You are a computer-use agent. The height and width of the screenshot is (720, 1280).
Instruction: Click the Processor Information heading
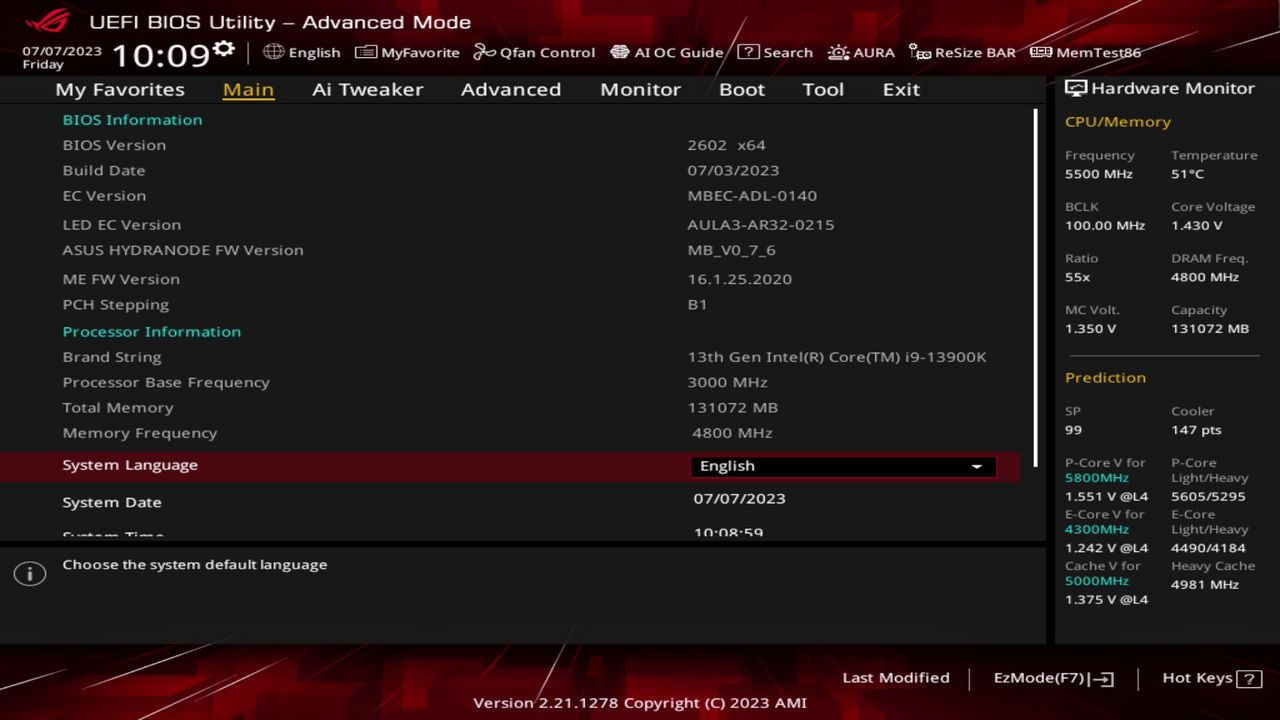coord(152,332)
